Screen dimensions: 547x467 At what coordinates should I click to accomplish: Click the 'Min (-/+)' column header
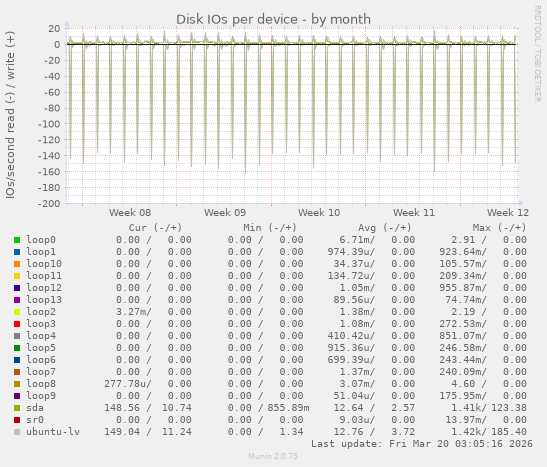click(x=270, y=228)
